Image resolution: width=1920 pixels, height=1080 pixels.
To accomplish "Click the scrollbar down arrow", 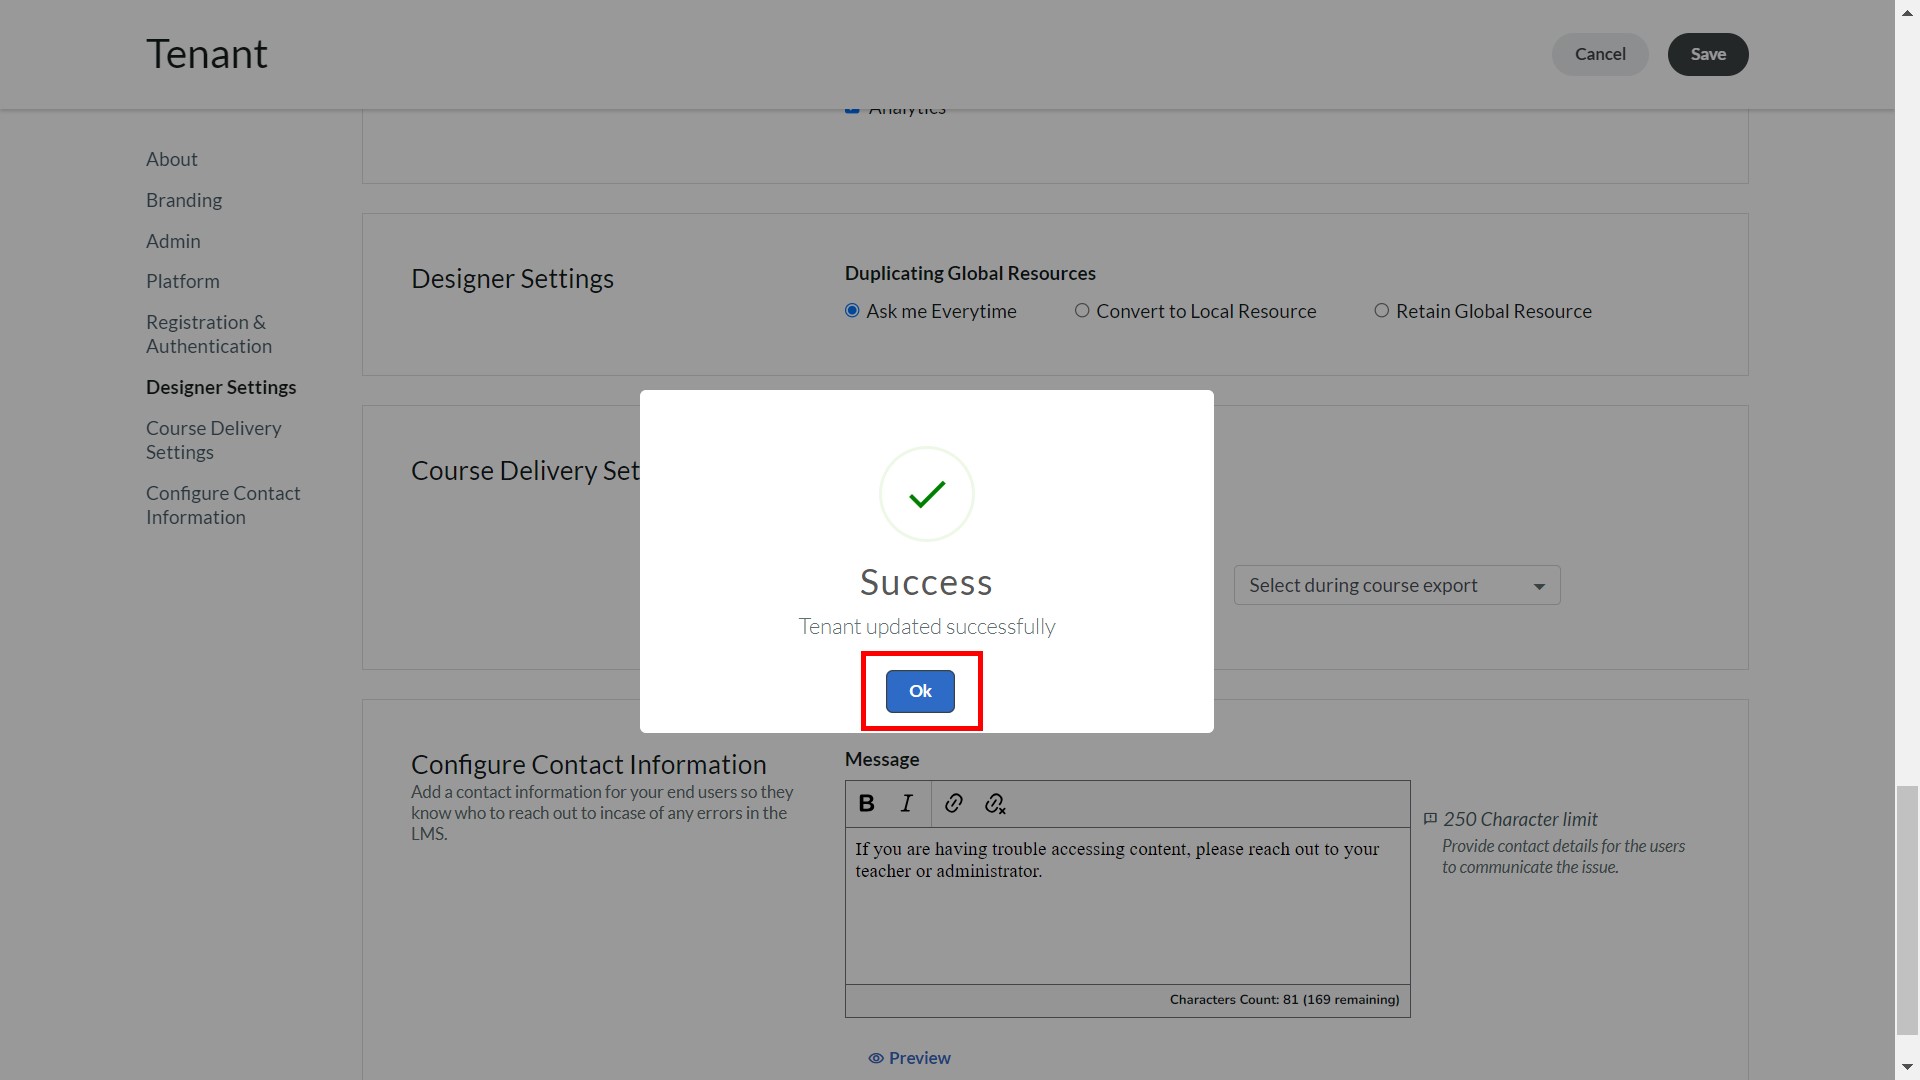I will tap(1907, 1067).
